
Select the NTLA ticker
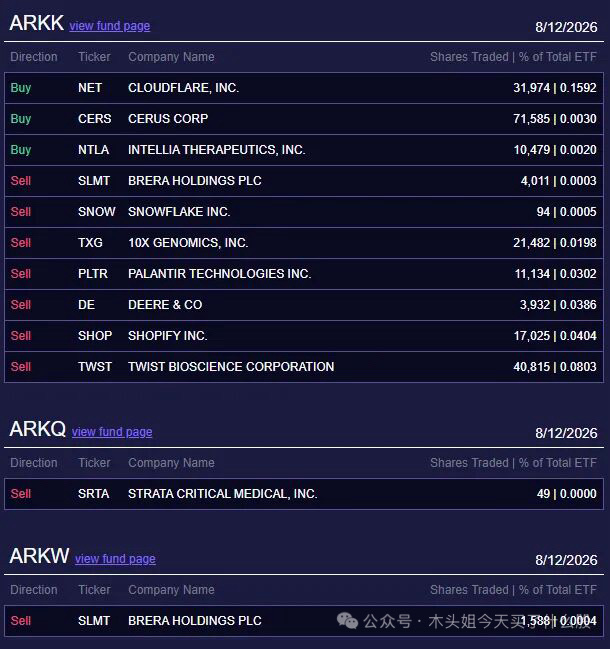click(94, 150)
